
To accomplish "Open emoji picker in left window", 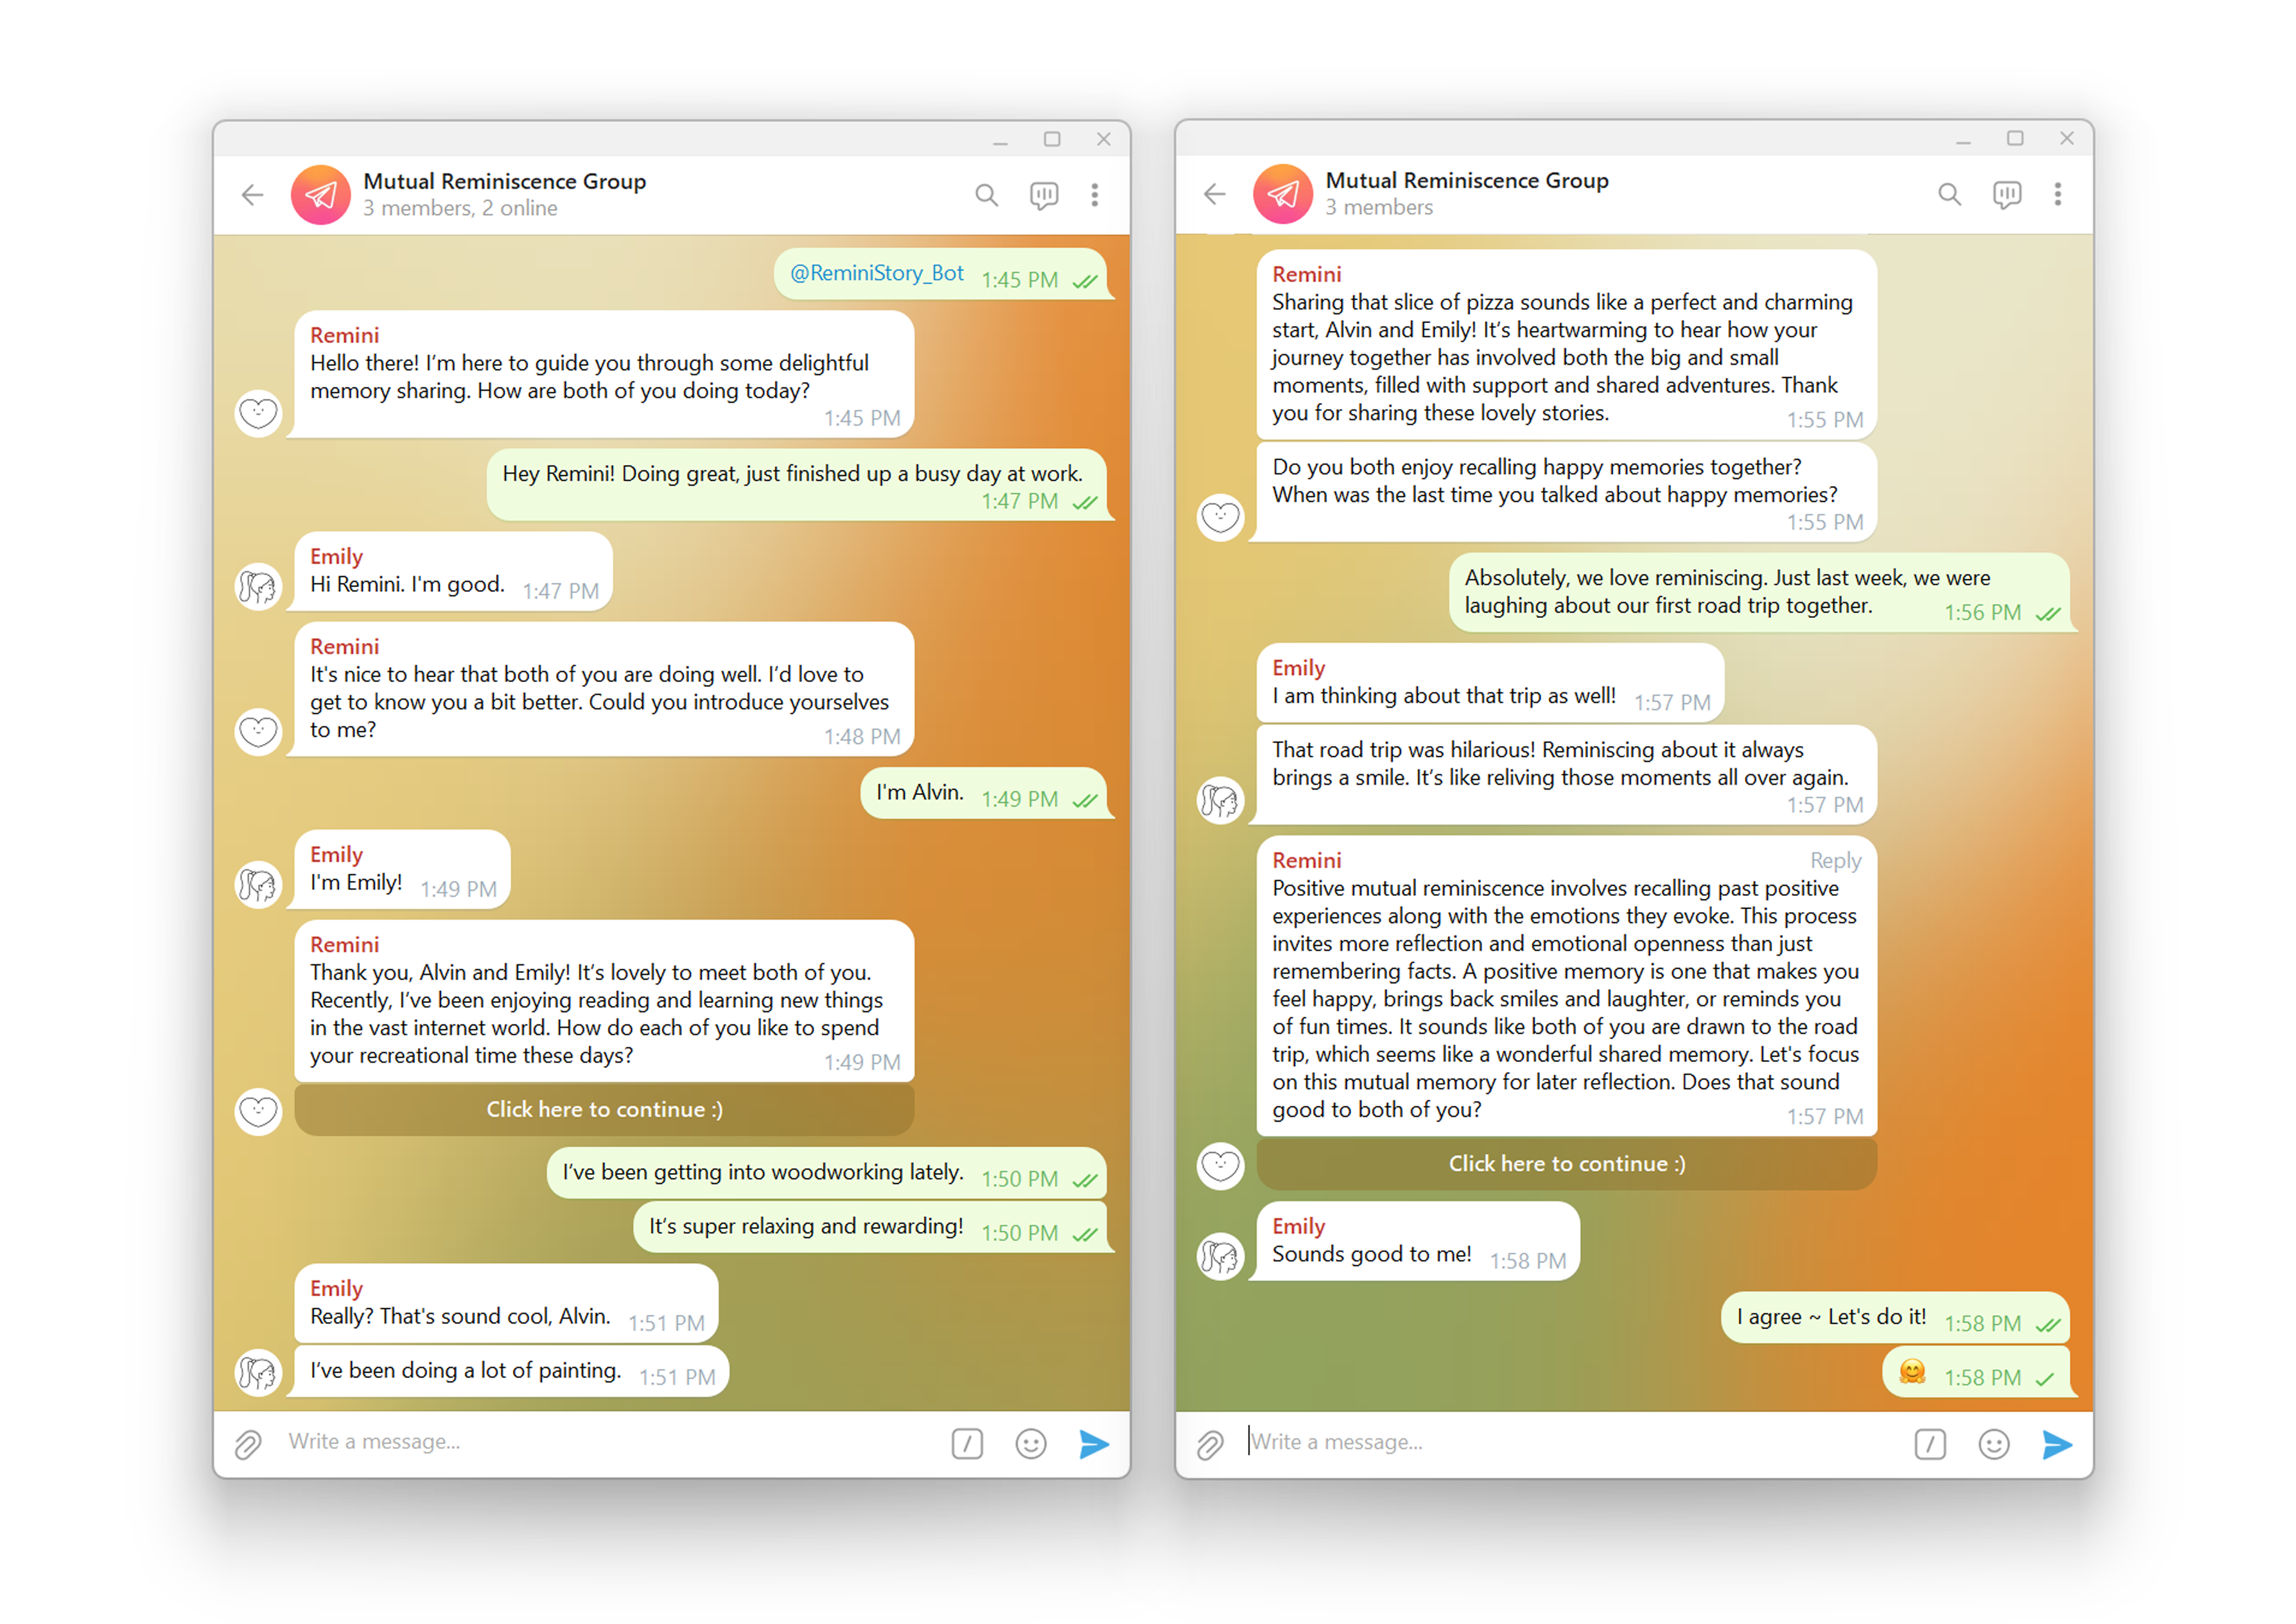I will pyautogui.click(x=1031, y=1443).
